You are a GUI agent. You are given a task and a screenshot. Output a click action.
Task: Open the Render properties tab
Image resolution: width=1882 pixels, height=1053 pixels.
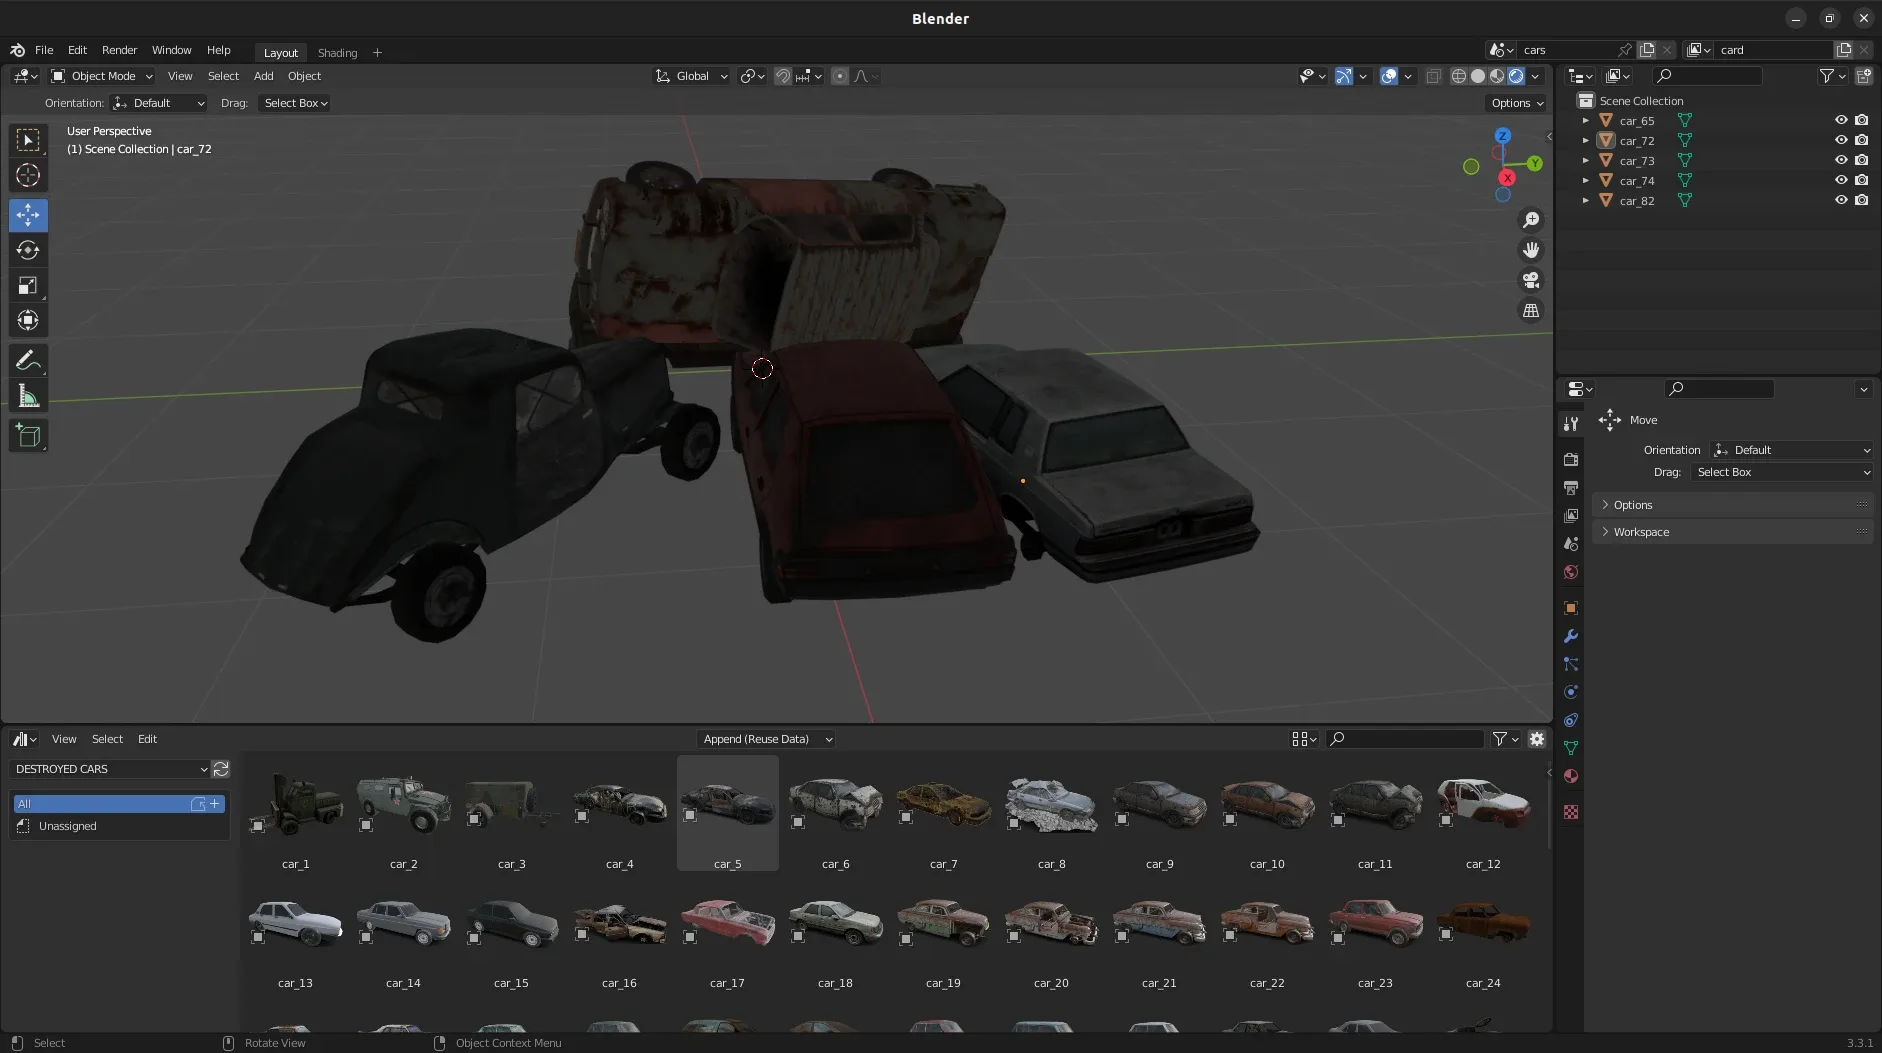coord(1571,459)
